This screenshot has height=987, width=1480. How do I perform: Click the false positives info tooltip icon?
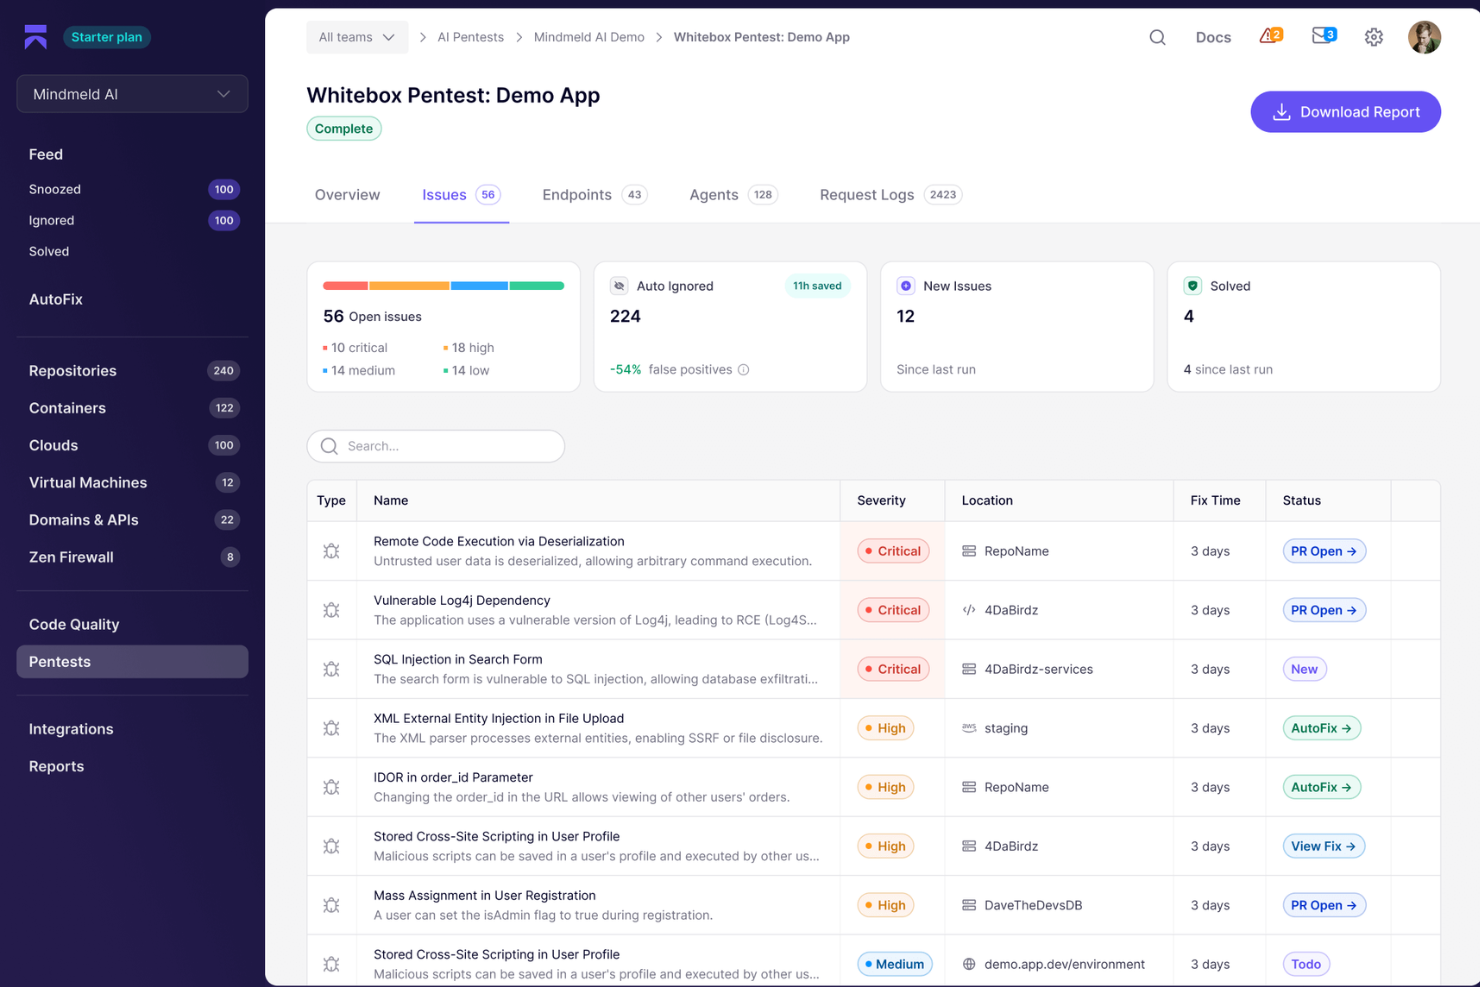click(x=743, y=369)
